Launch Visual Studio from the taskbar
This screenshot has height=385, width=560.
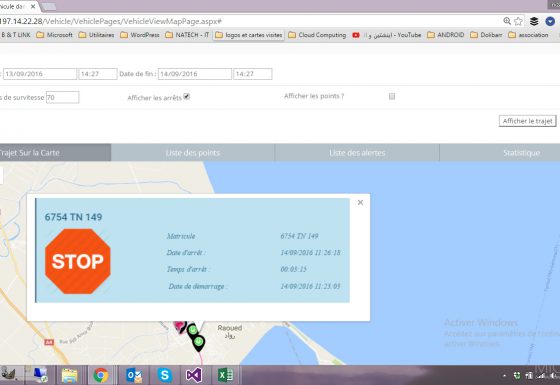(194, 375)
